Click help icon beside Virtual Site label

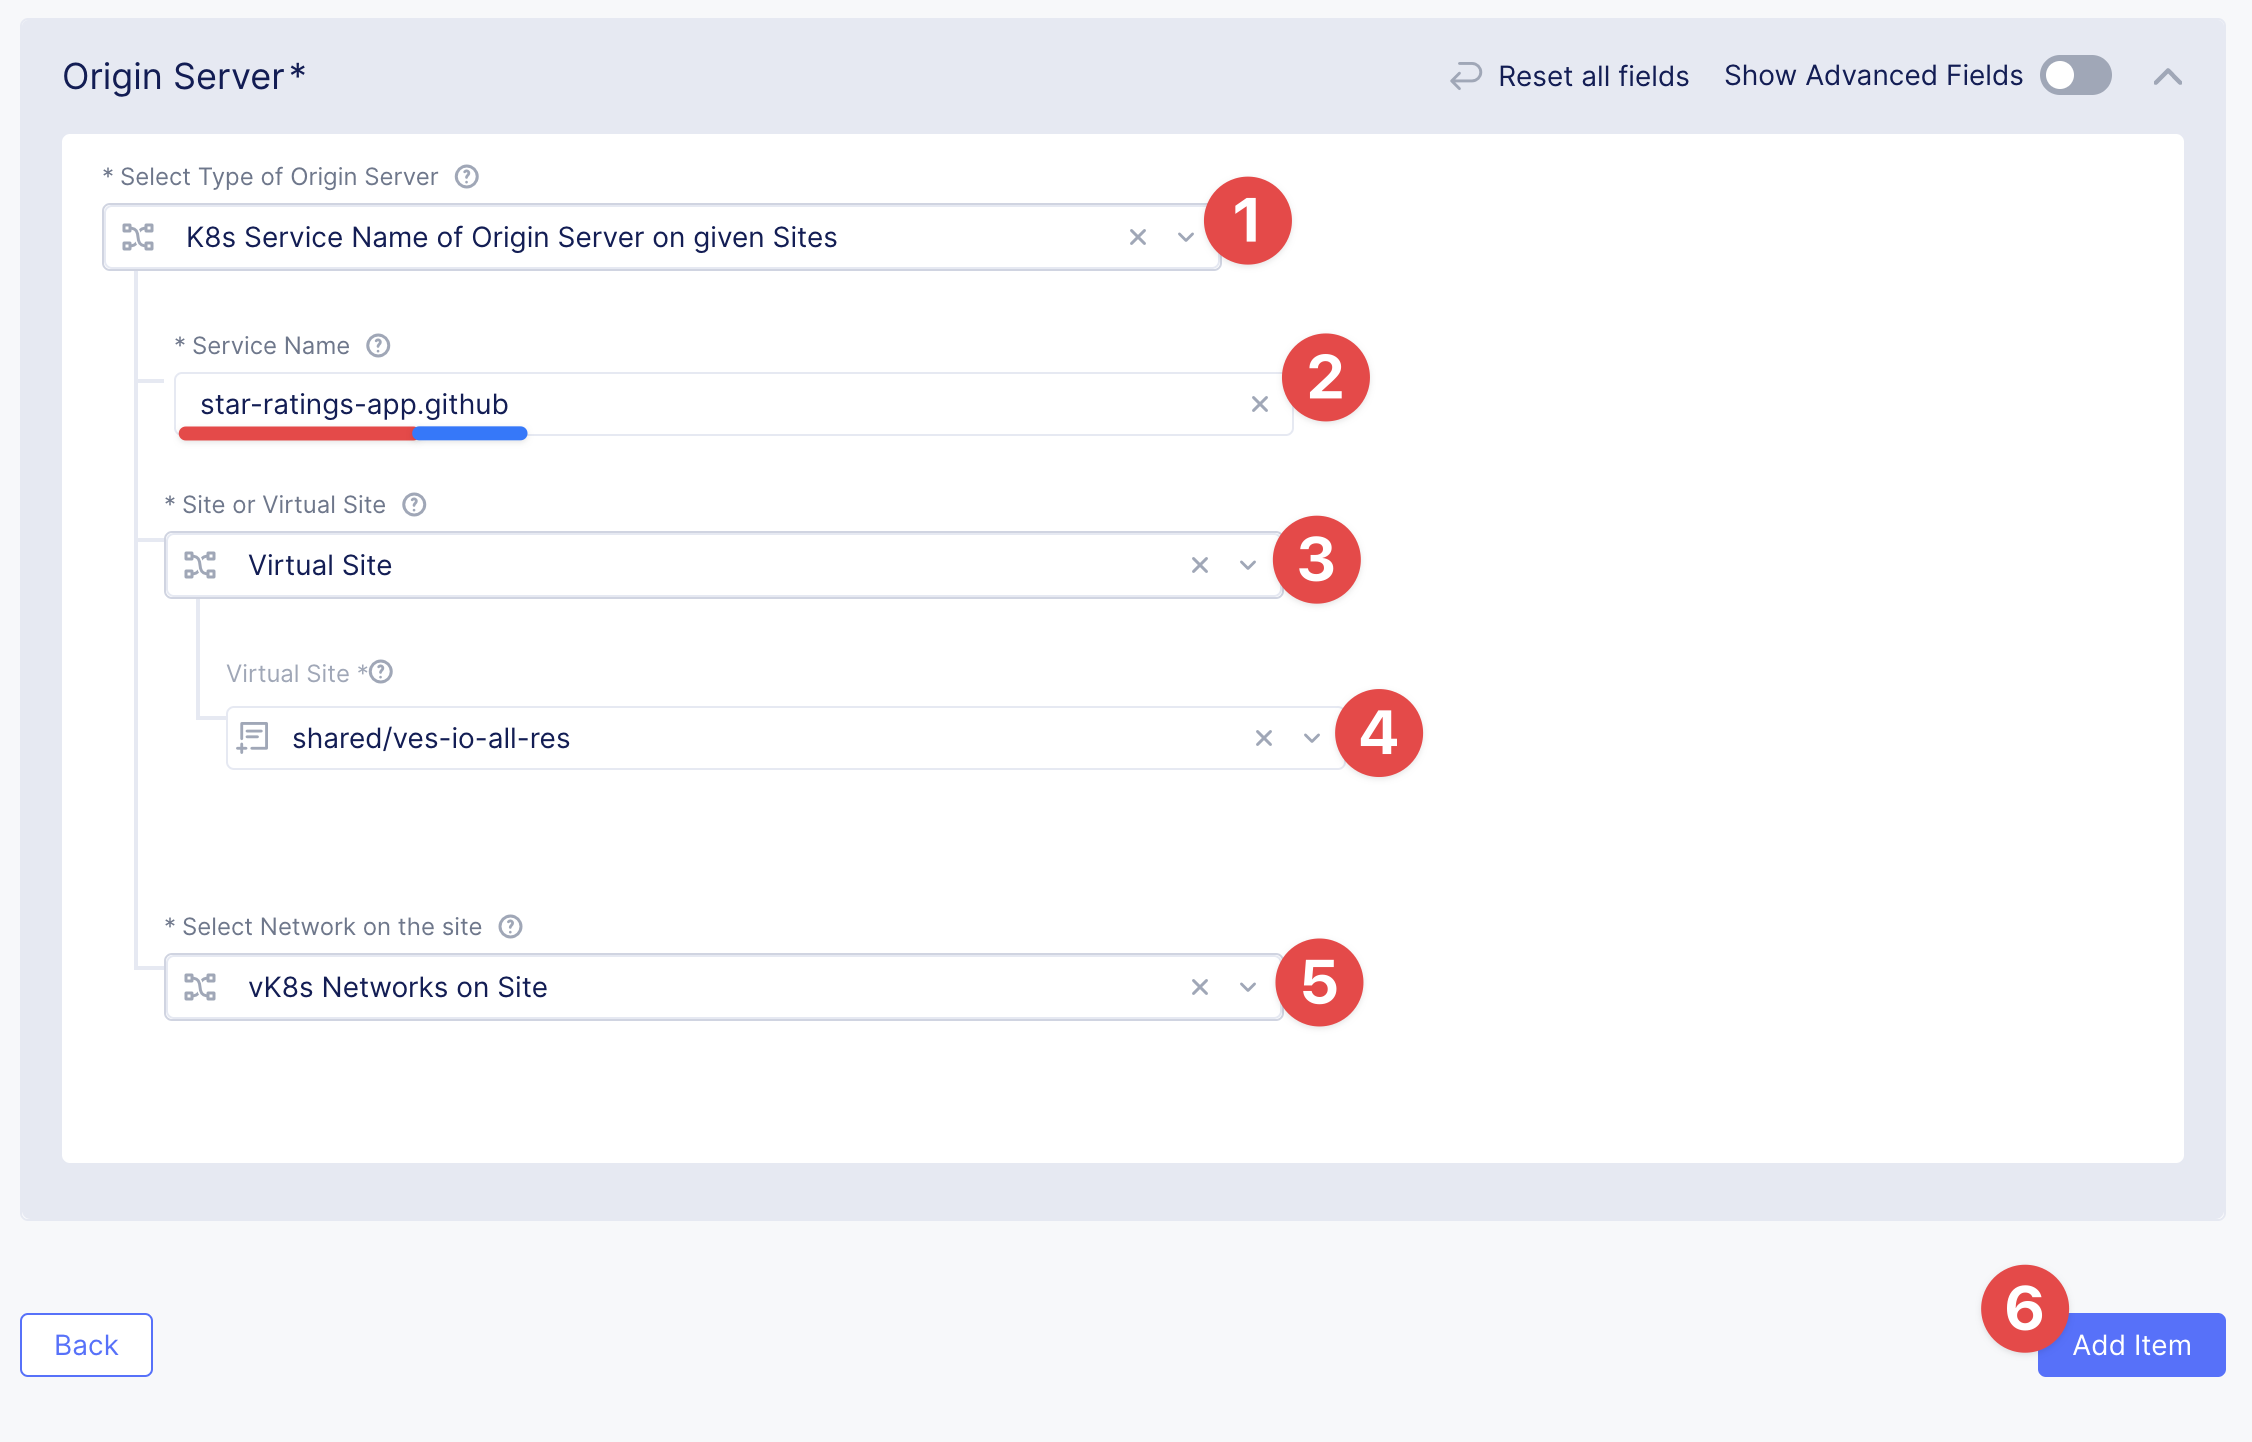point(381,672)
